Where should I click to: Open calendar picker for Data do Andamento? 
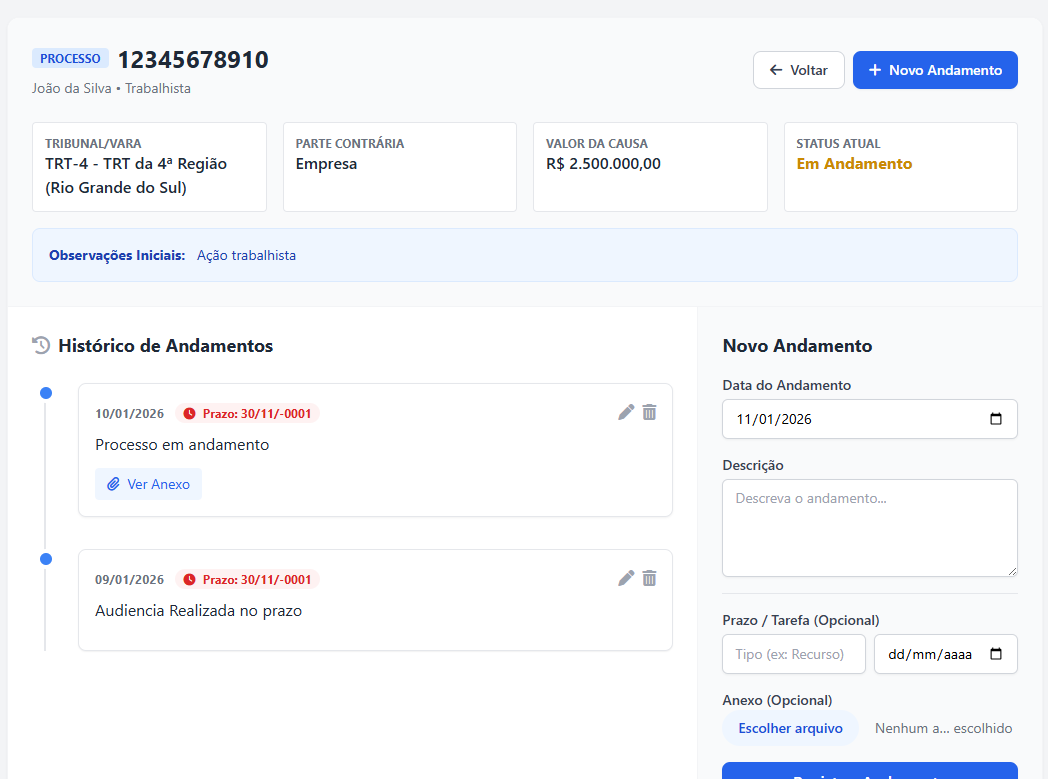(995, 419)
